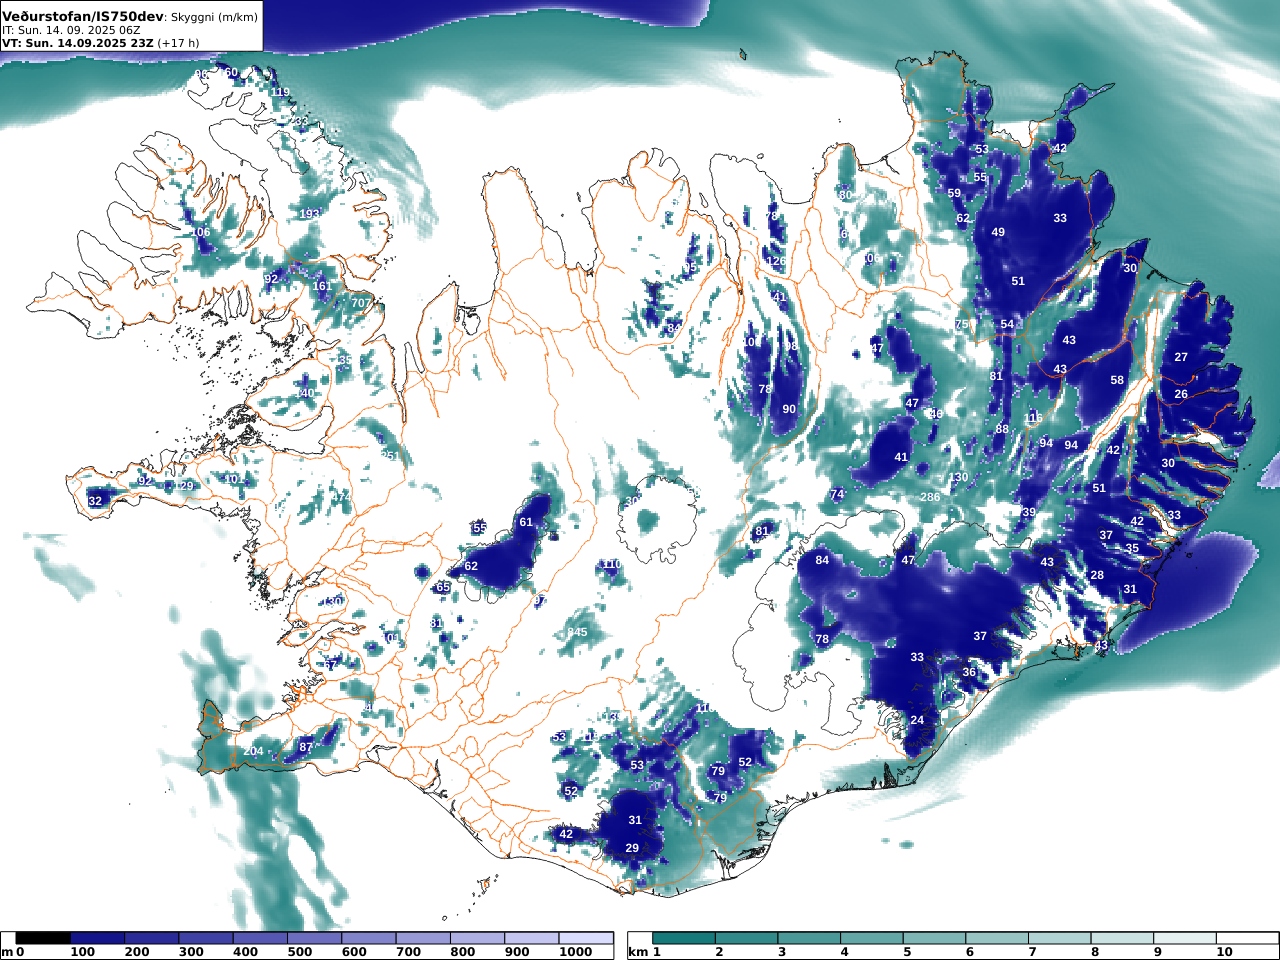Click the 5–6 km teal legend swatch

[934, 938]
